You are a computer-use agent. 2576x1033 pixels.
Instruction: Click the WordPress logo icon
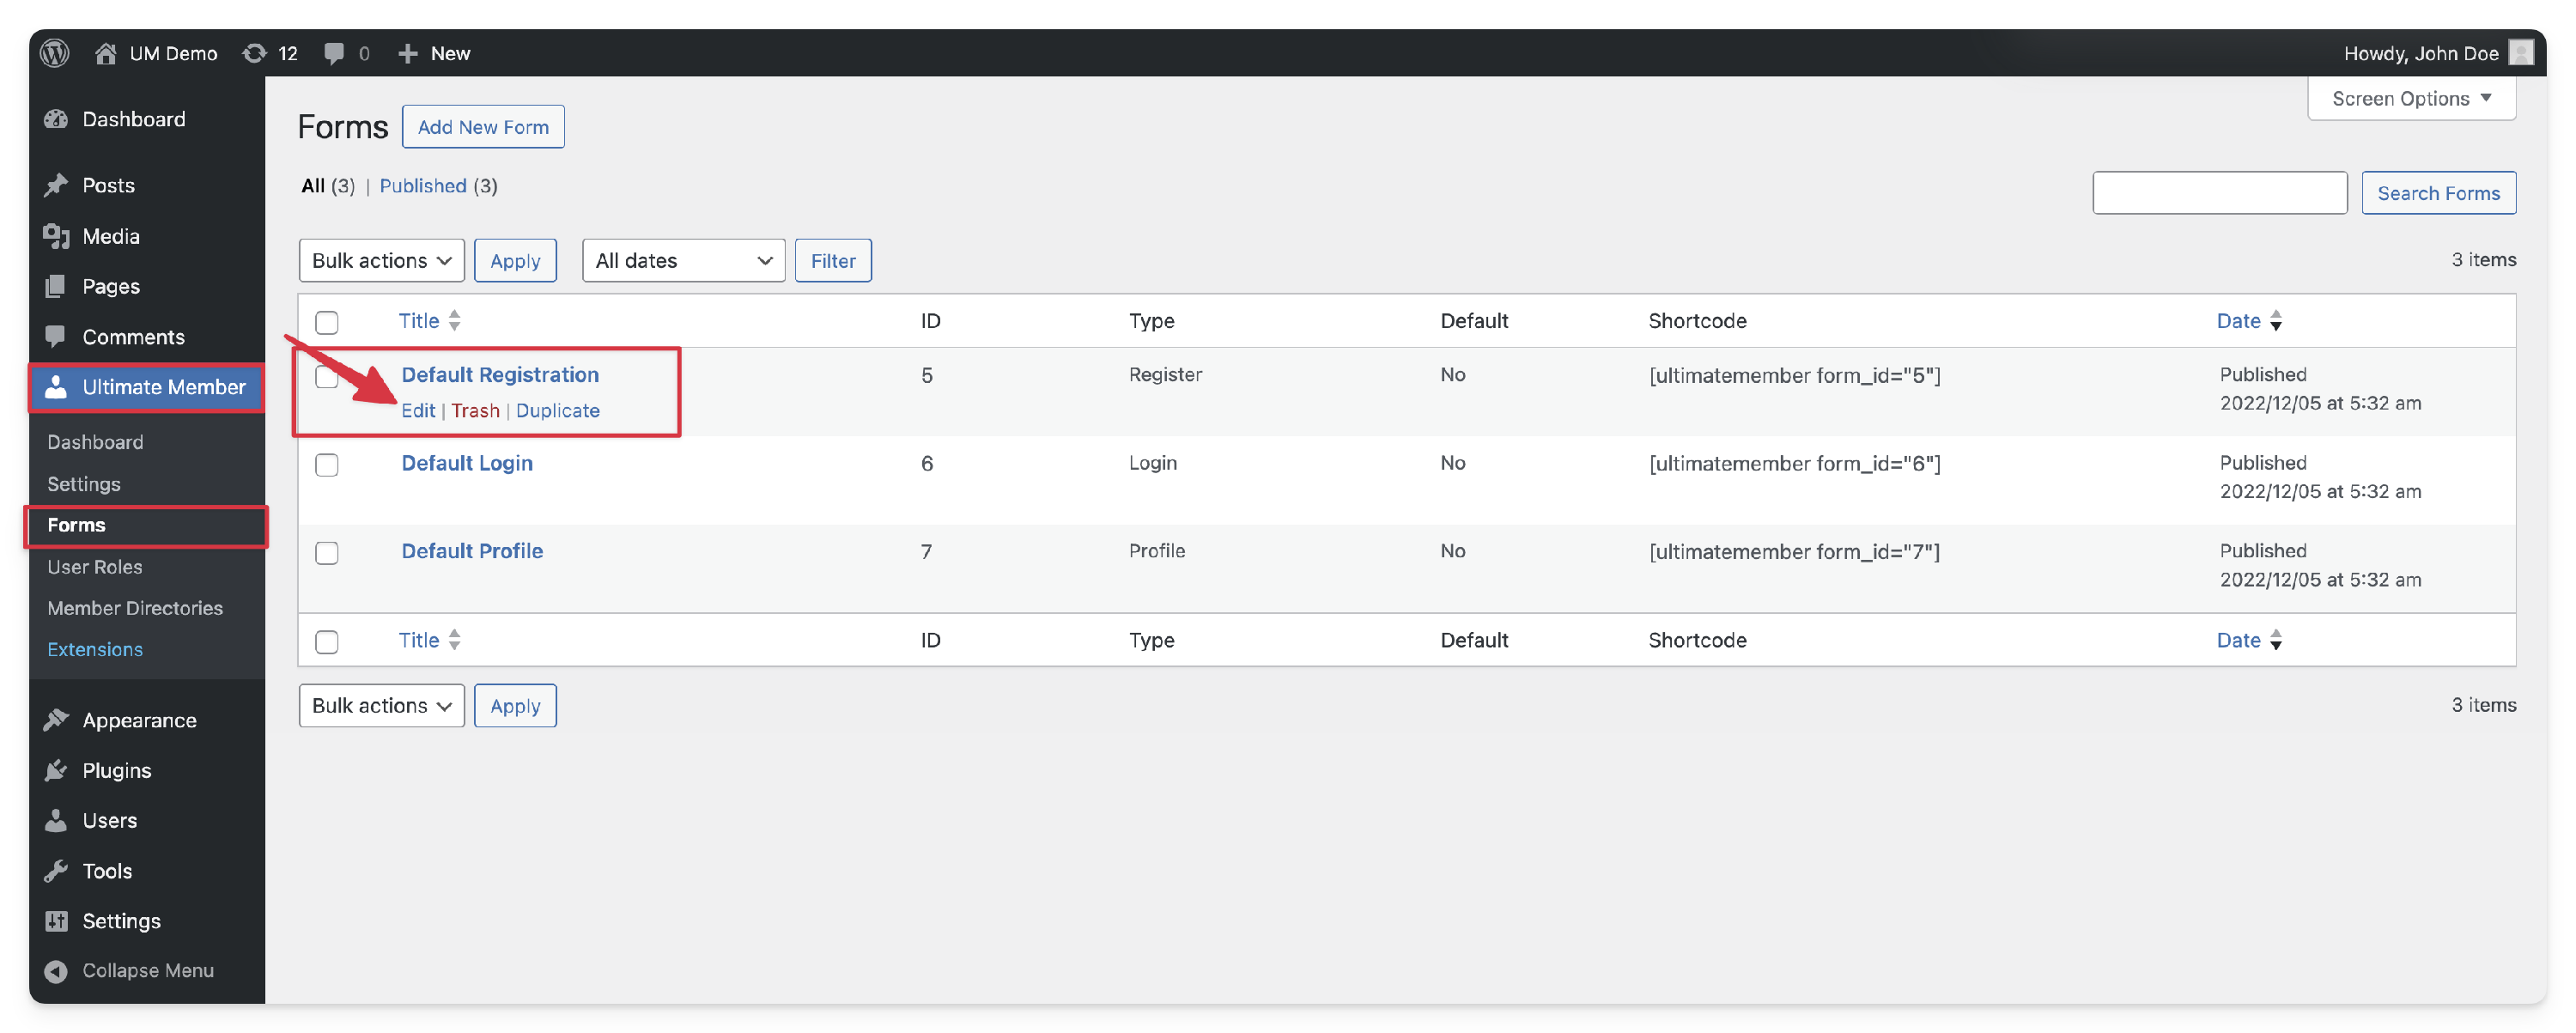point(55,53)
